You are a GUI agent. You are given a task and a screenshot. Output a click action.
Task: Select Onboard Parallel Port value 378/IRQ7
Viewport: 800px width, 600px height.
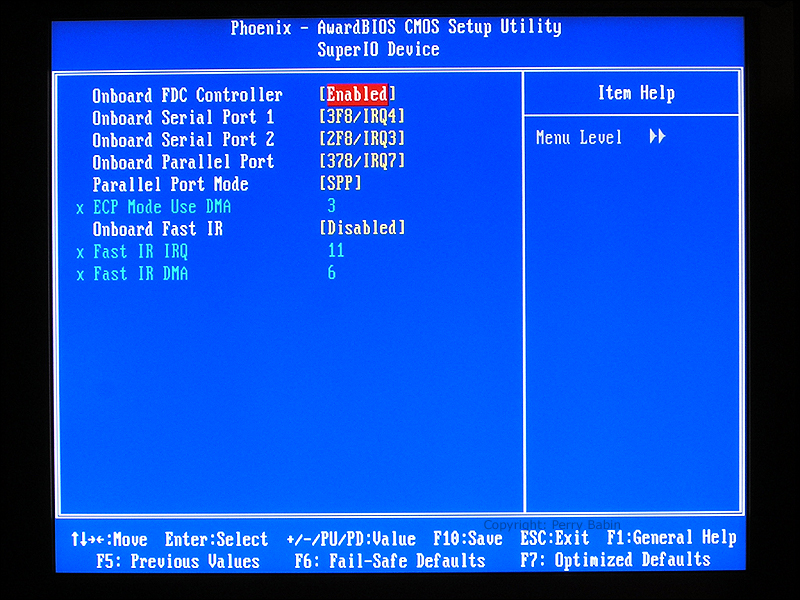(362, 161)
